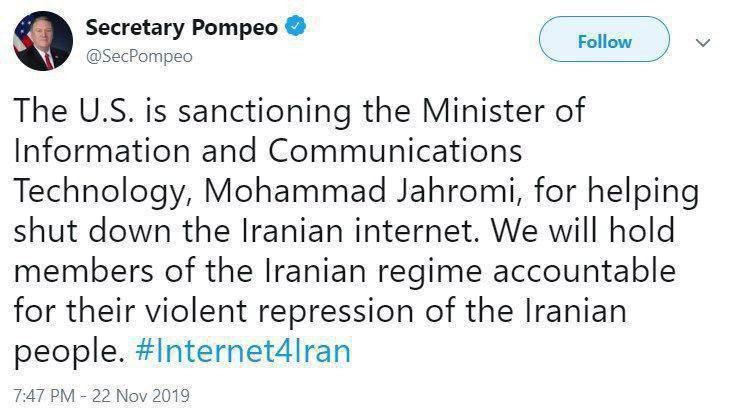Click the 7:47 PM timestamp
This screenshot has width=729, height=411.
pyautogui.click(x=42, y=393)
